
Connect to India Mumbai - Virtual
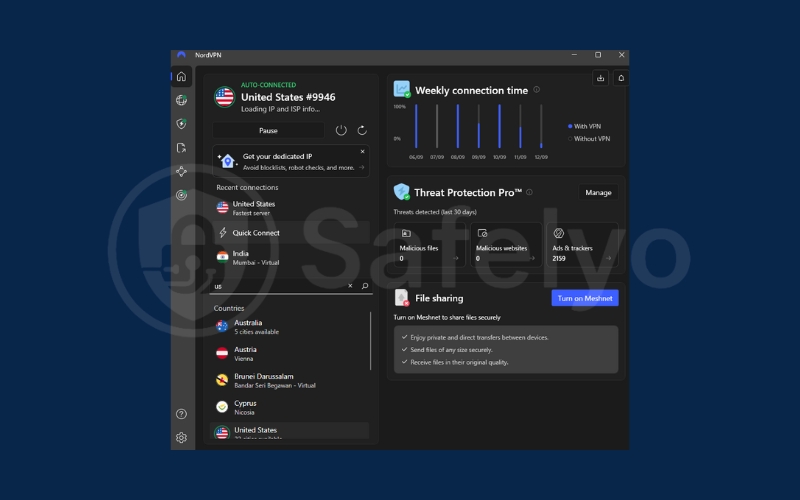[291, 258]
